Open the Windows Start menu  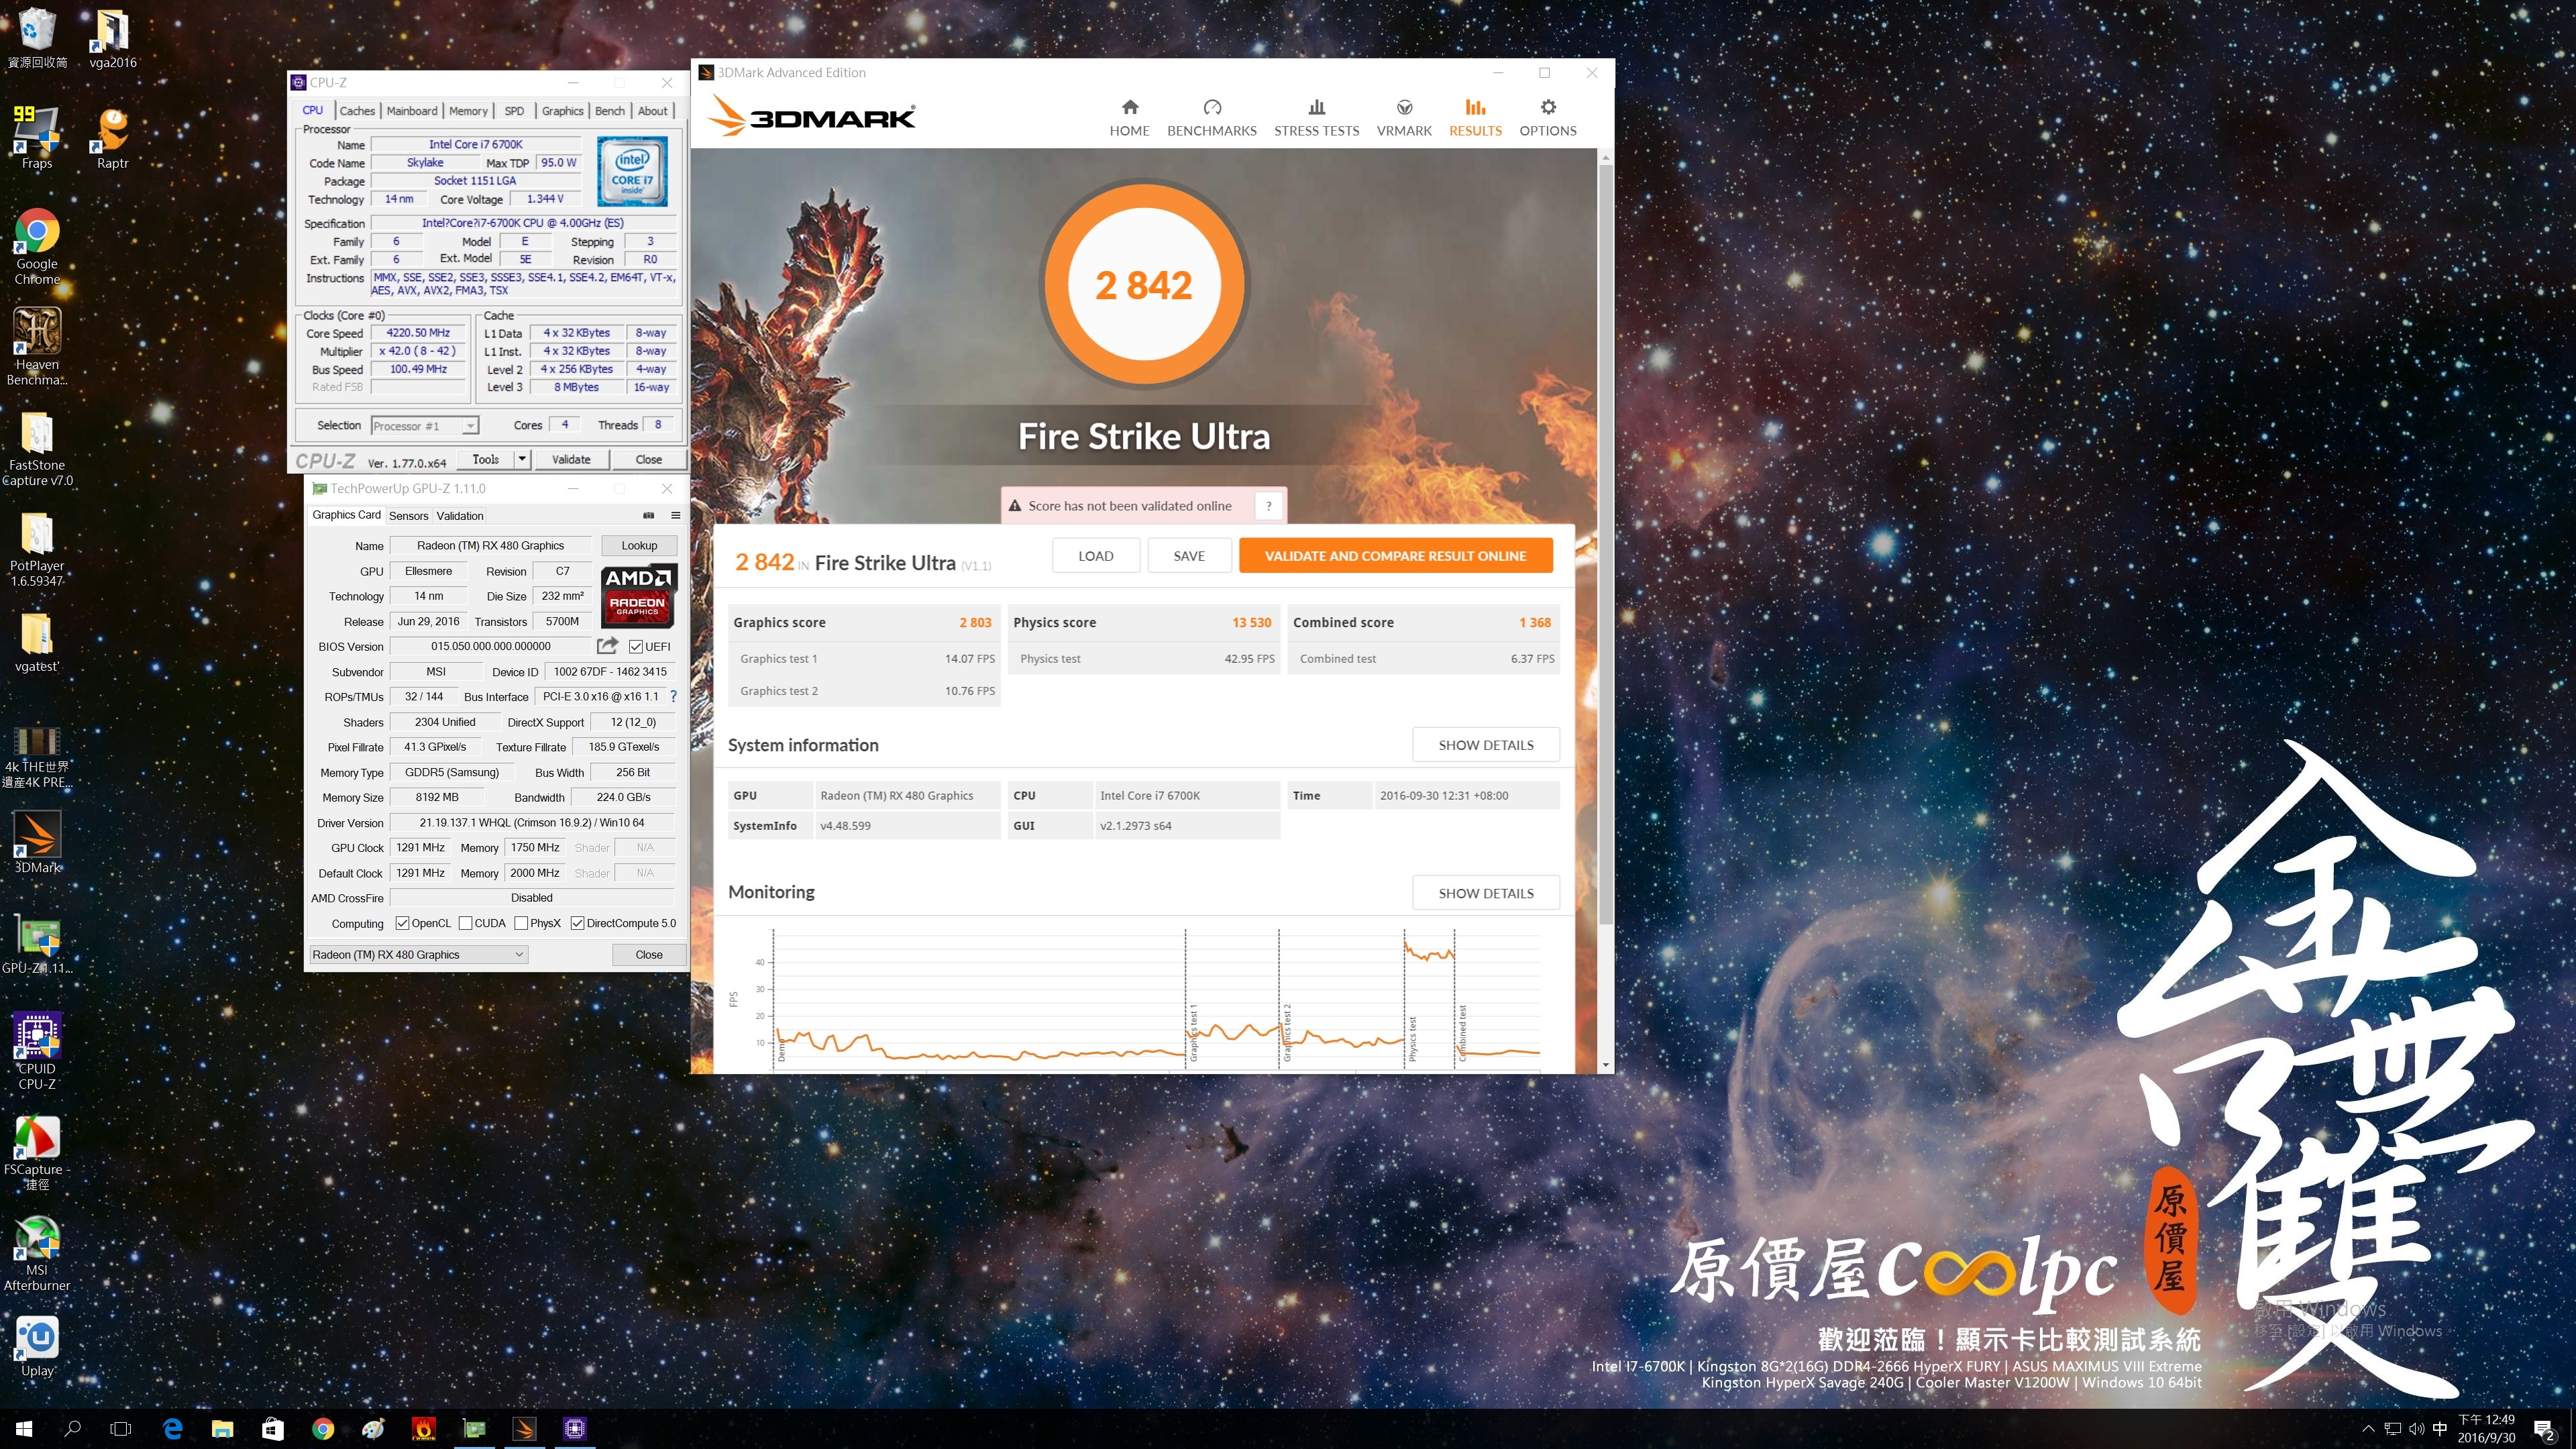(x=24, y=1429)
